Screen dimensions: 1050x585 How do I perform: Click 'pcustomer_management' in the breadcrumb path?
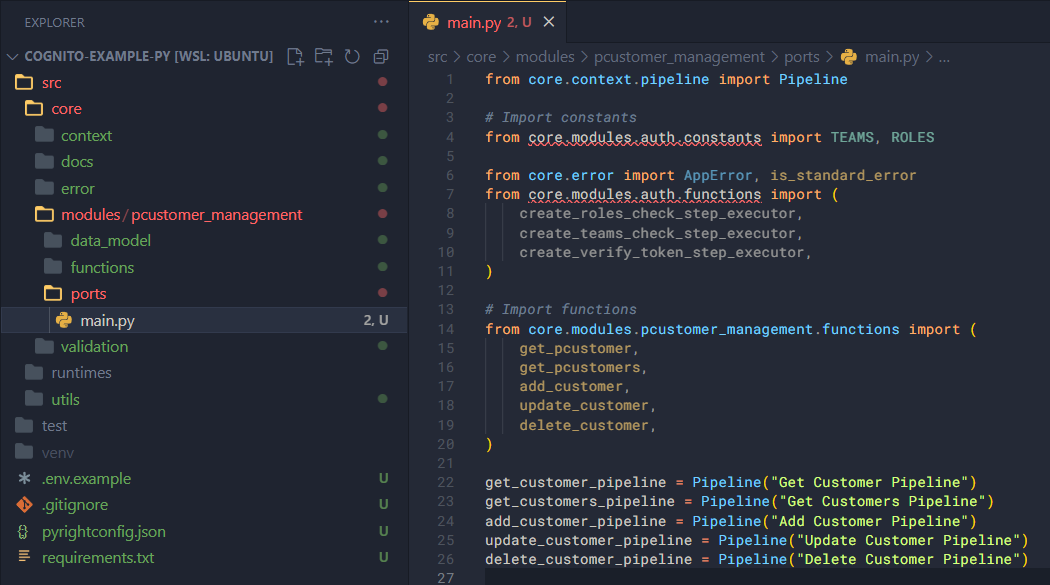[x=679, y=57]
